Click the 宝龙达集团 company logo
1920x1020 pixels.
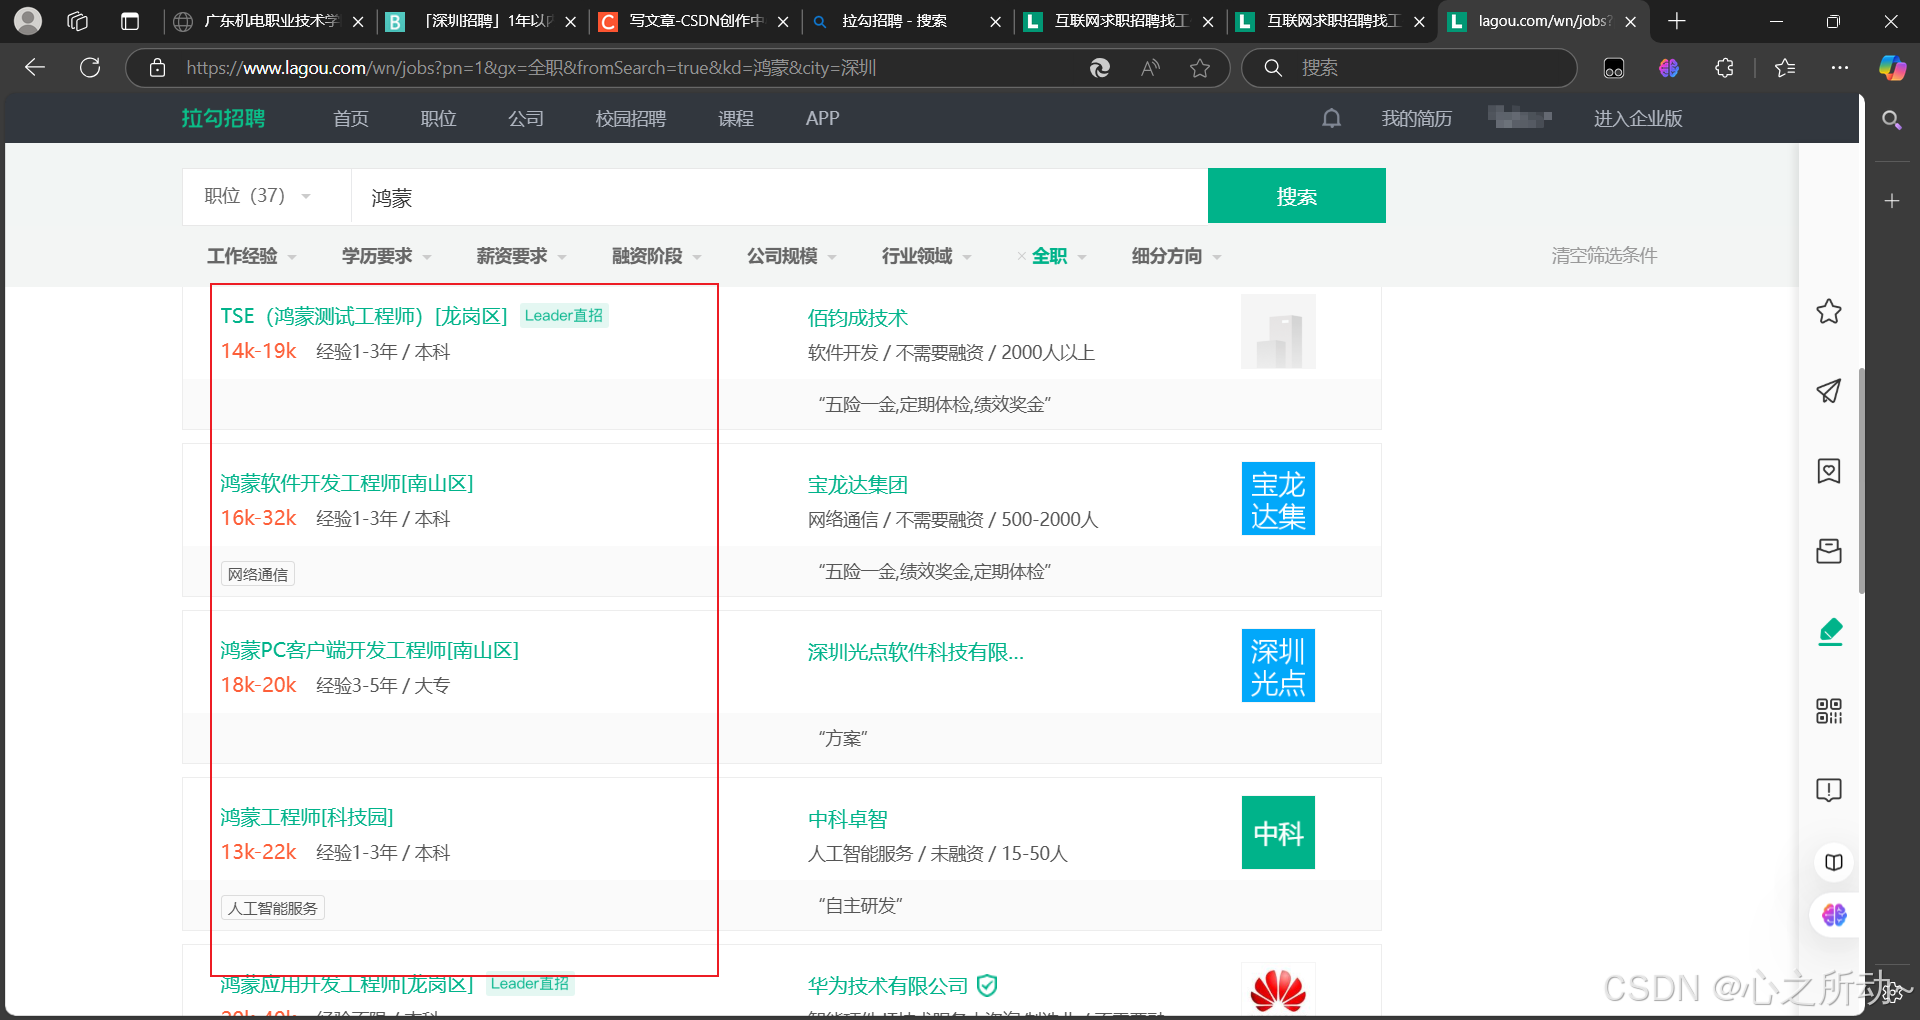coord(1278,499)
